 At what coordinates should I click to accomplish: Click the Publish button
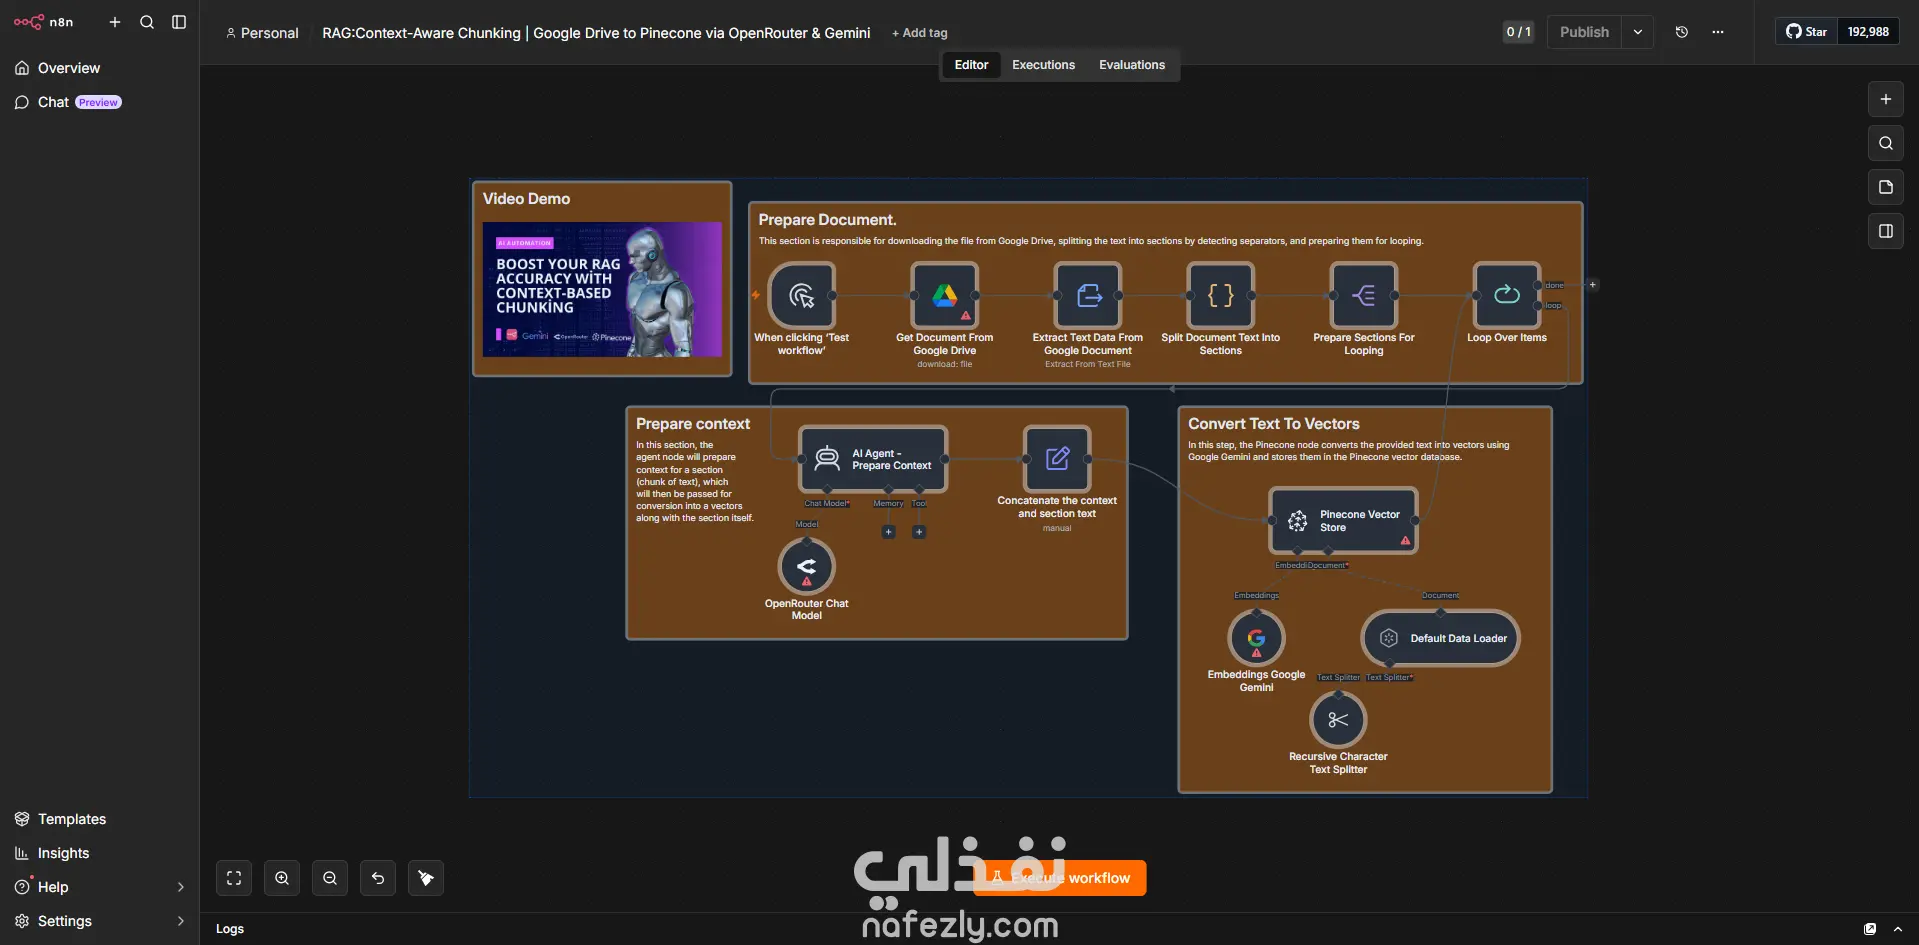[1584, 32]
